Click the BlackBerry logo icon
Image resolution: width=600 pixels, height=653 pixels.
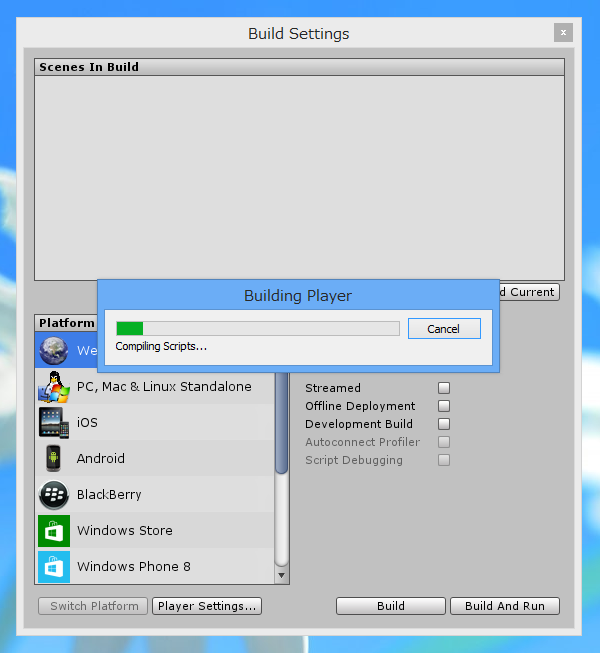pos(54,495)
